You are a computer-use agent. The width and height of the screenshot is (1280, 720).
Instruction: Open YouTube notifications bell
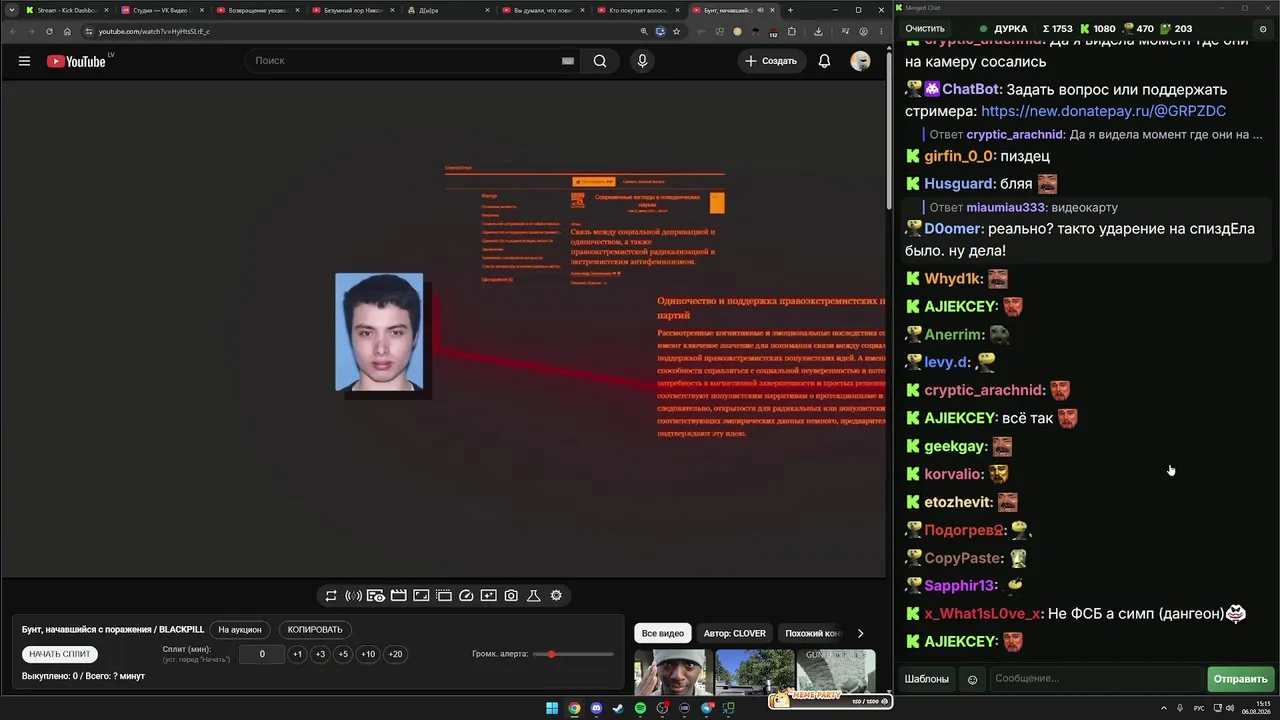[x=824, y=61]
